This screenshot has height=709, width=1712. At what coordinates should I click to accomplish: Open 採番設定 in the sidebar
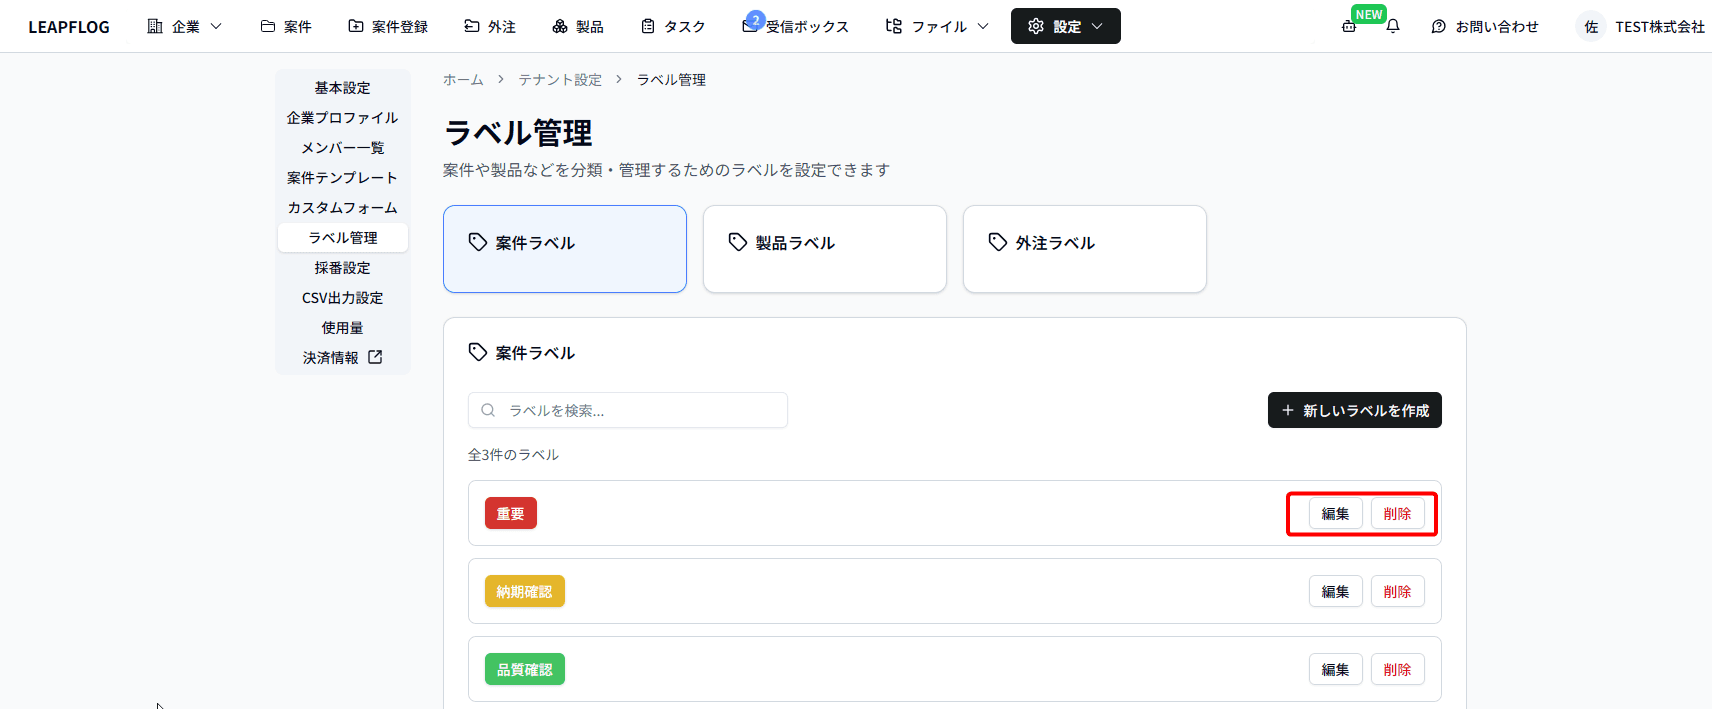[x=343, y=268]
